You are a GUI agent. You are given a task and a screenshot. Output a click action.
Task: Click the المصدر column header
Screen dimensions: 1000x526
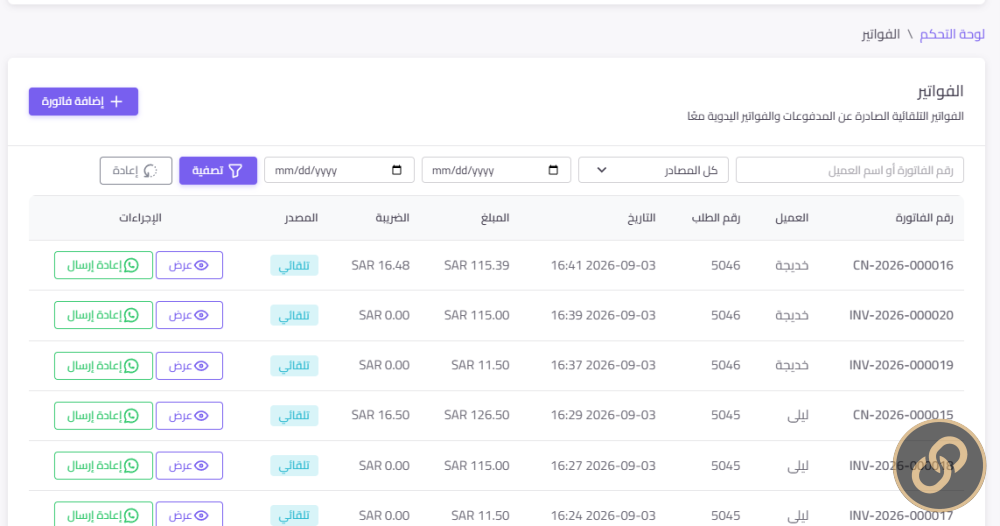301,218
